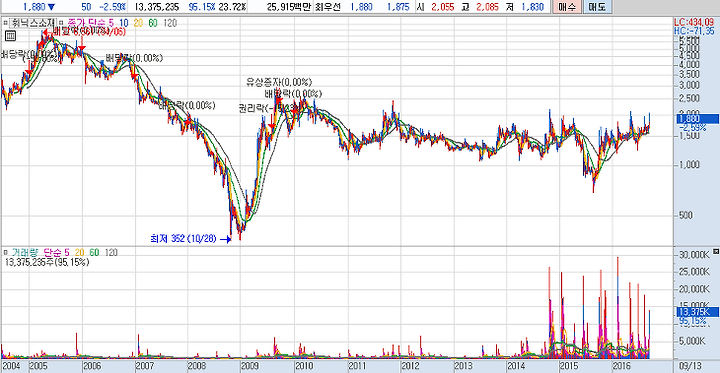
Task: Close the volume panel using its corner button
Action: (715, 252)
